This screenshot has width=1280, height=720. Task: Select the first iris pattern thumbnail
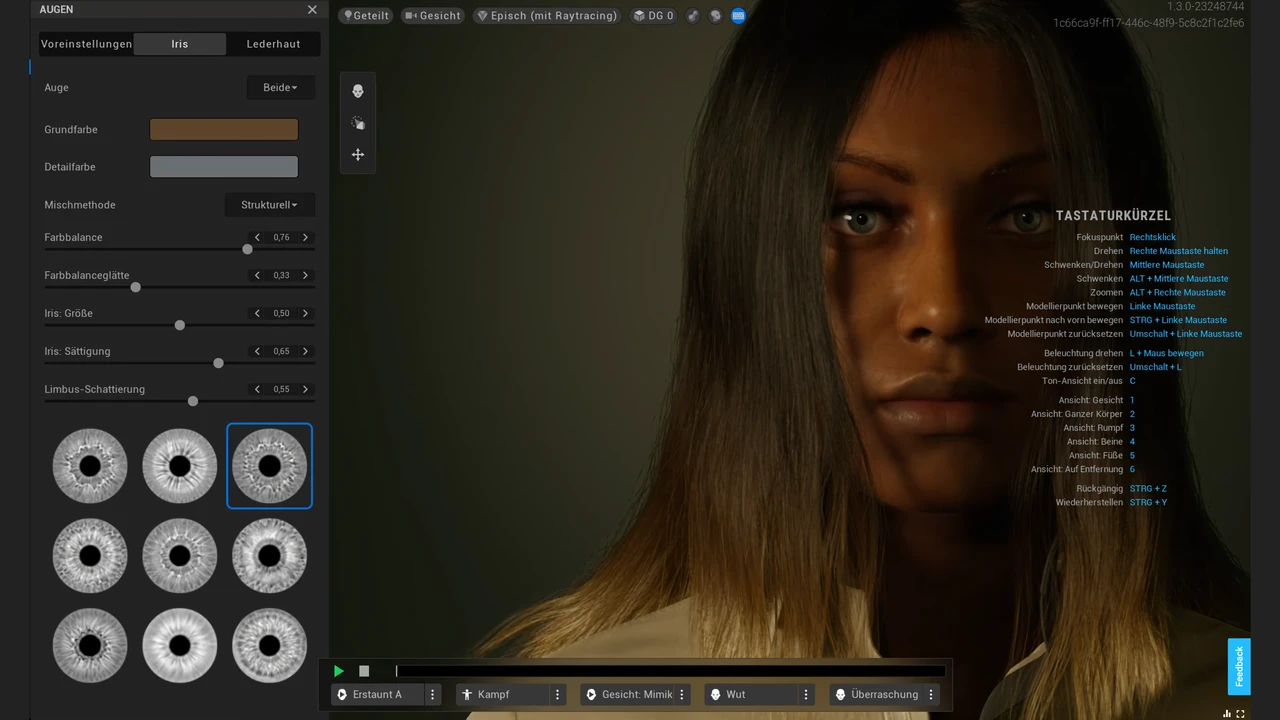(x=90, y=466)
